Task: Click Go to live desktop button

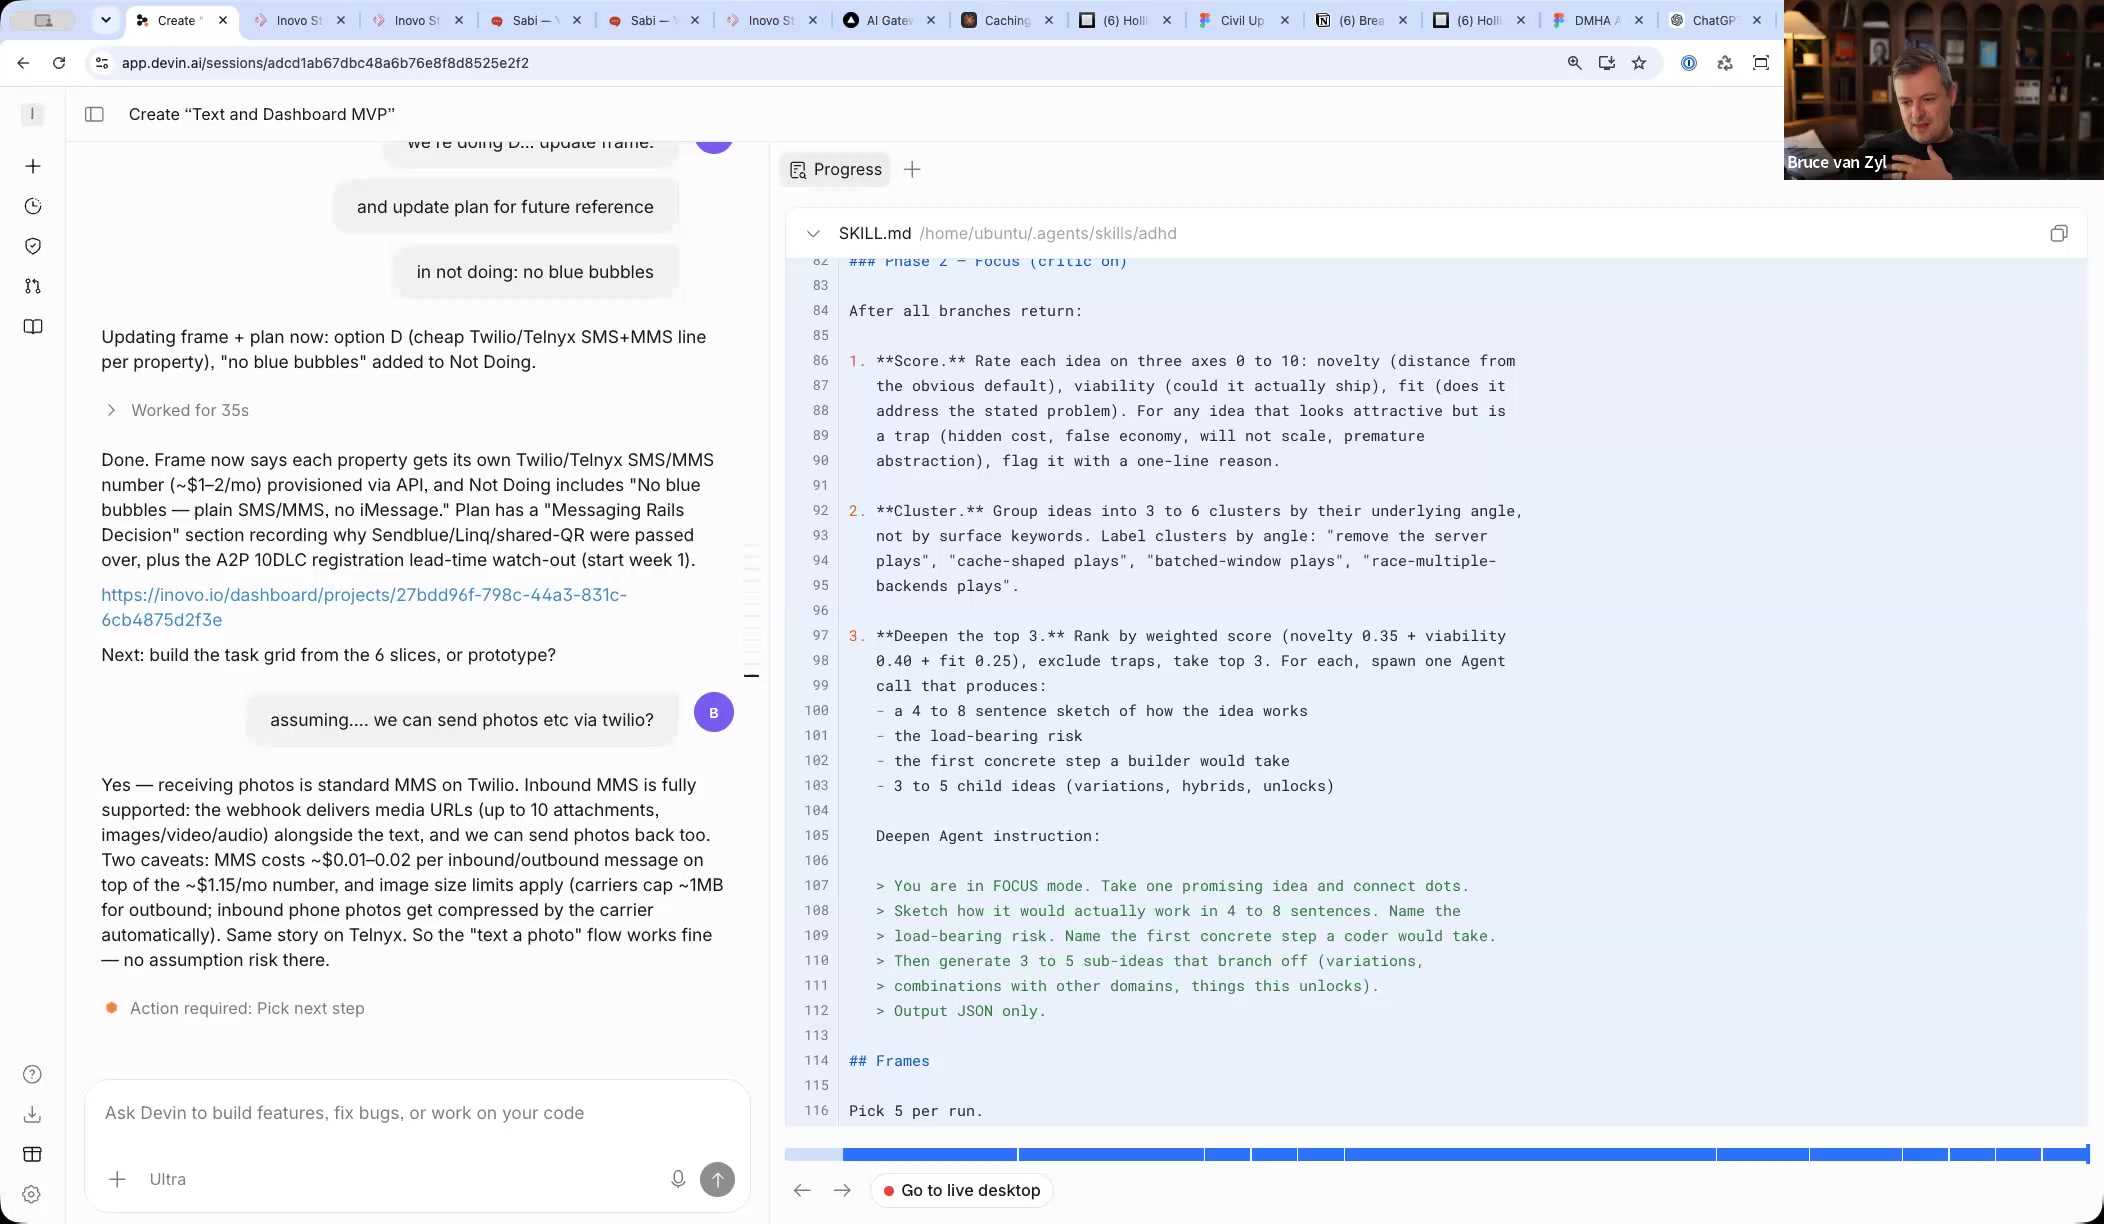Action: 962,1190
